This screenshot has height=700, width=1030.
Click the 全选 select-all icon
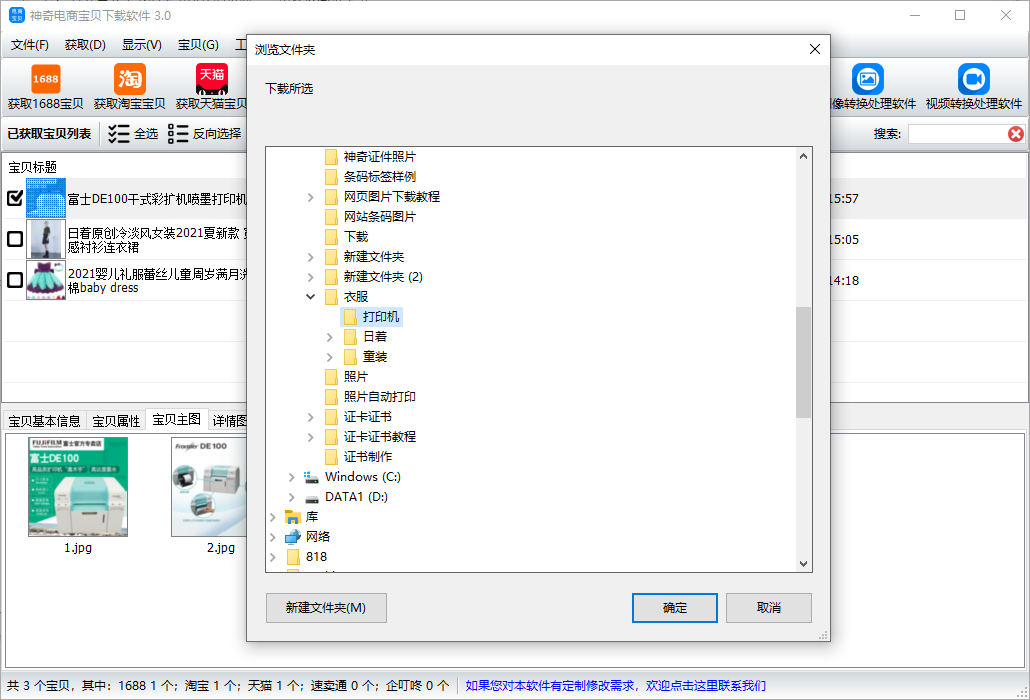(119, 133)
